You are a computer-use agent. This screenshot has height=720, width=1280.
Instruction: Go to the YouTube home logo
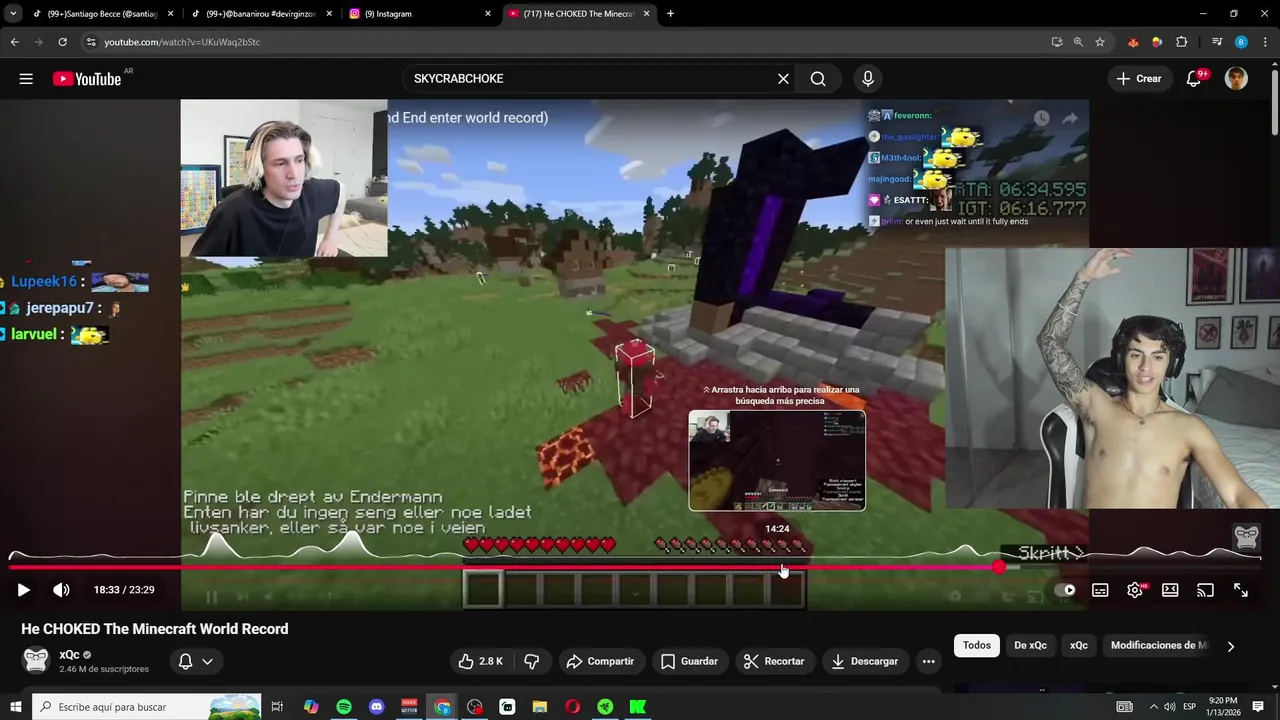[87, 79]
